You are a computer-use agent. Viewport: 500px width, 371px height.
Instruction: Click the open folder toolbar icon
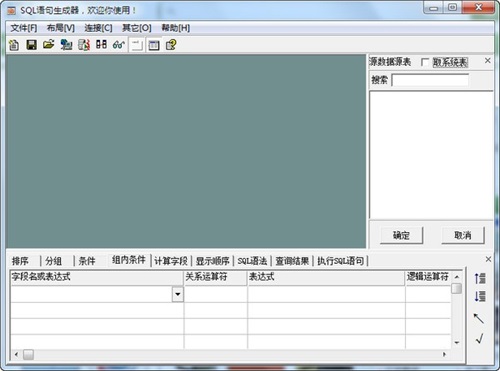tap(49, 44)
